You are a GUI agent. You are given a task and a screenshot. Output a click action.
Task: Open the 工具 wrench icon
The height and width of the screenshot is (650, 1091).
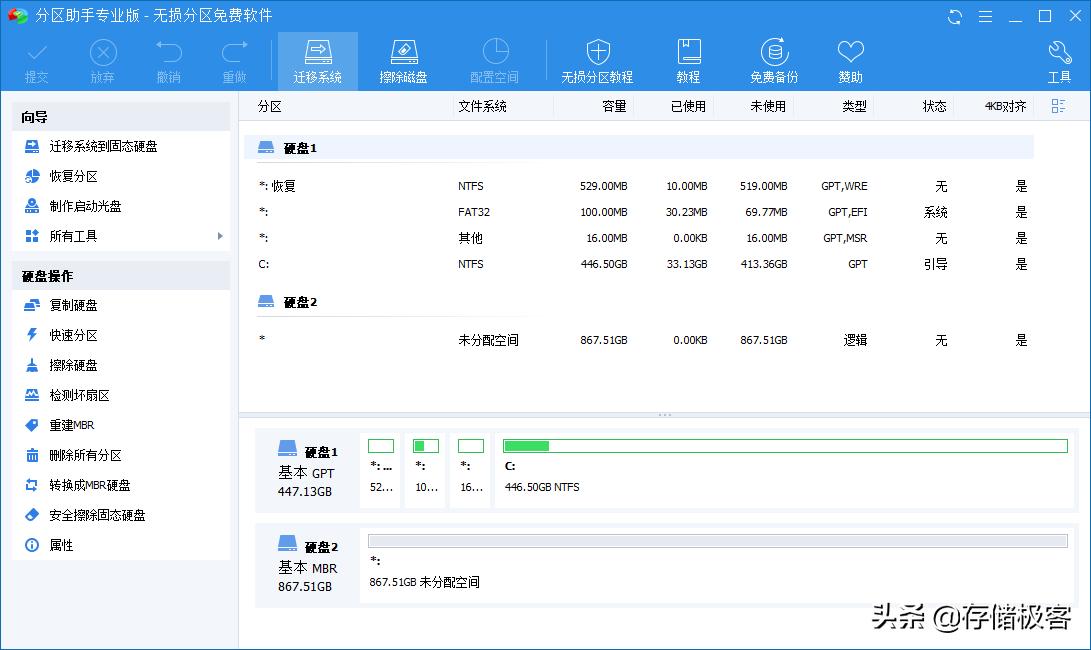pos(1058,58)
